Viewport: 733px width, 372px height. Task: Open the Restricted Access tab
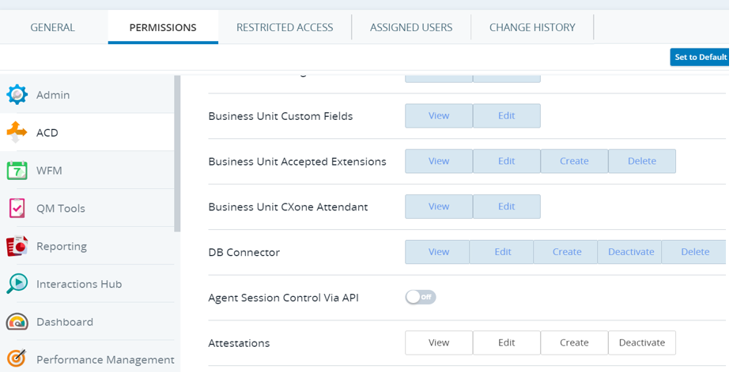[x=285, y=27]
